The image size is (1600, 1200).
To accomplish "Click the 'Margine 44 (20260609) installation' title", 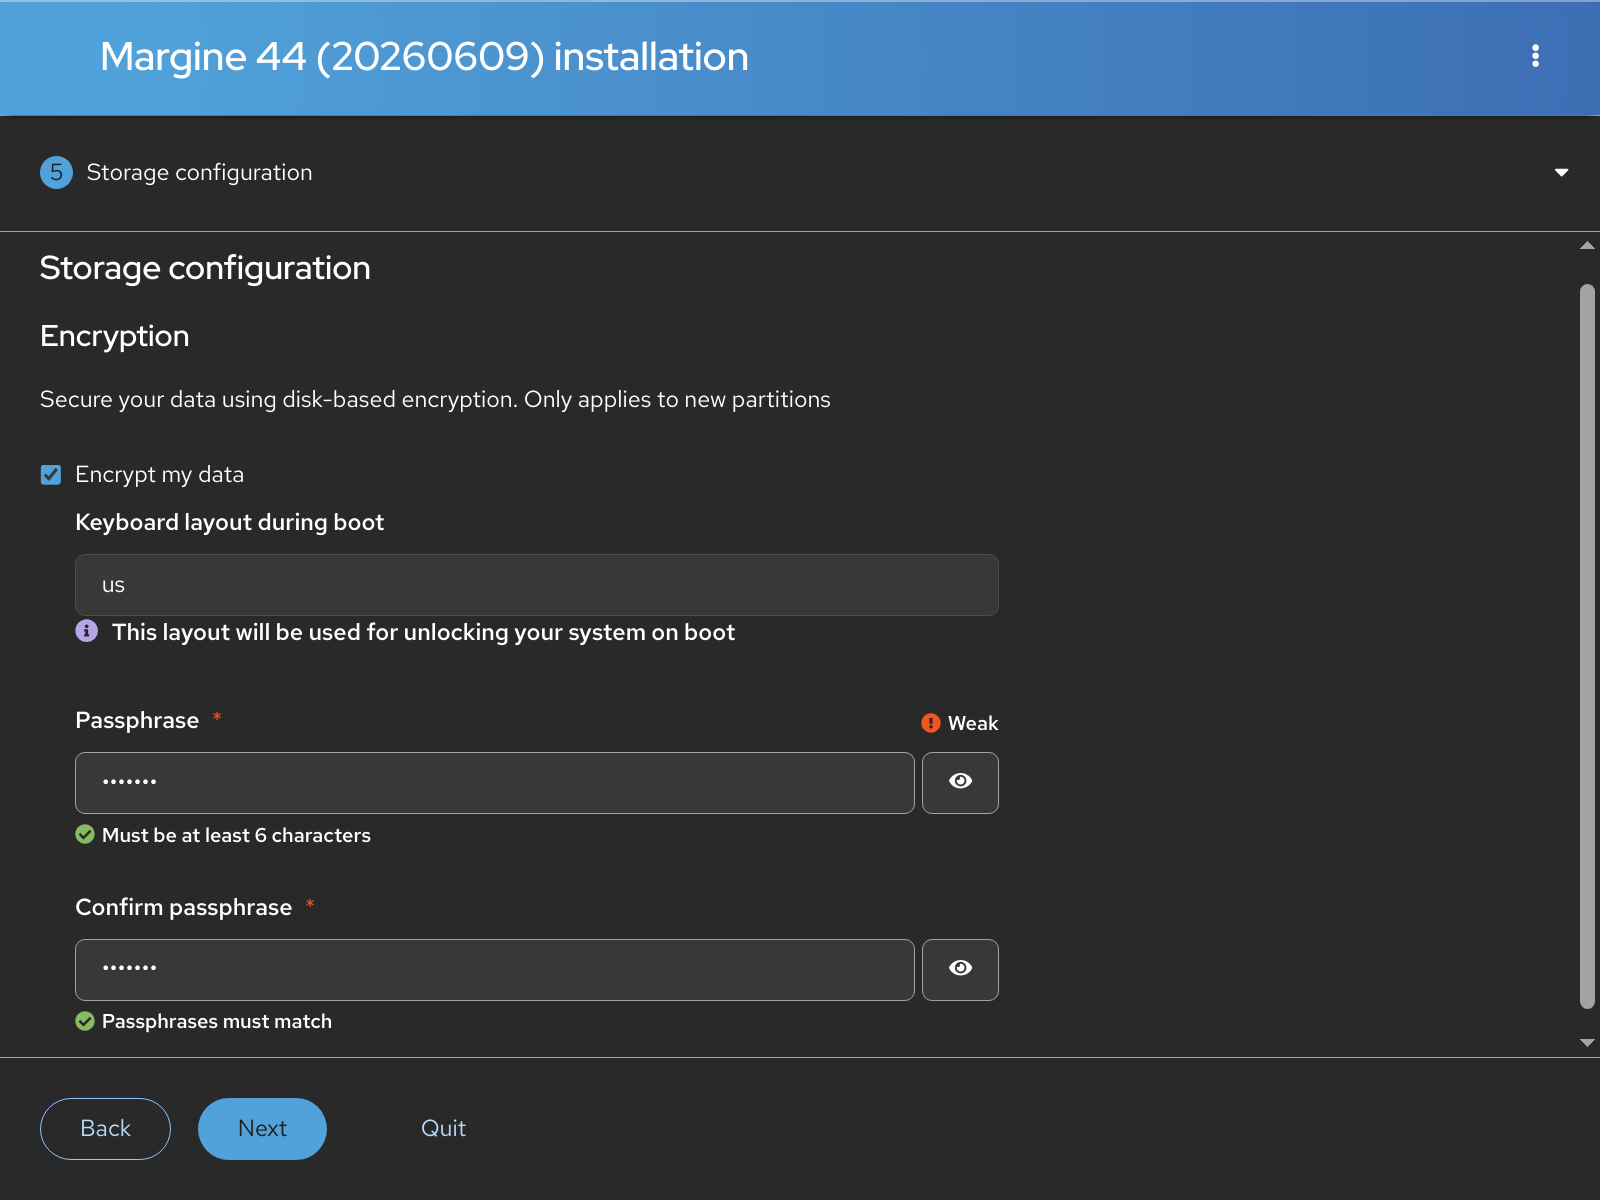I will [424, 57].
